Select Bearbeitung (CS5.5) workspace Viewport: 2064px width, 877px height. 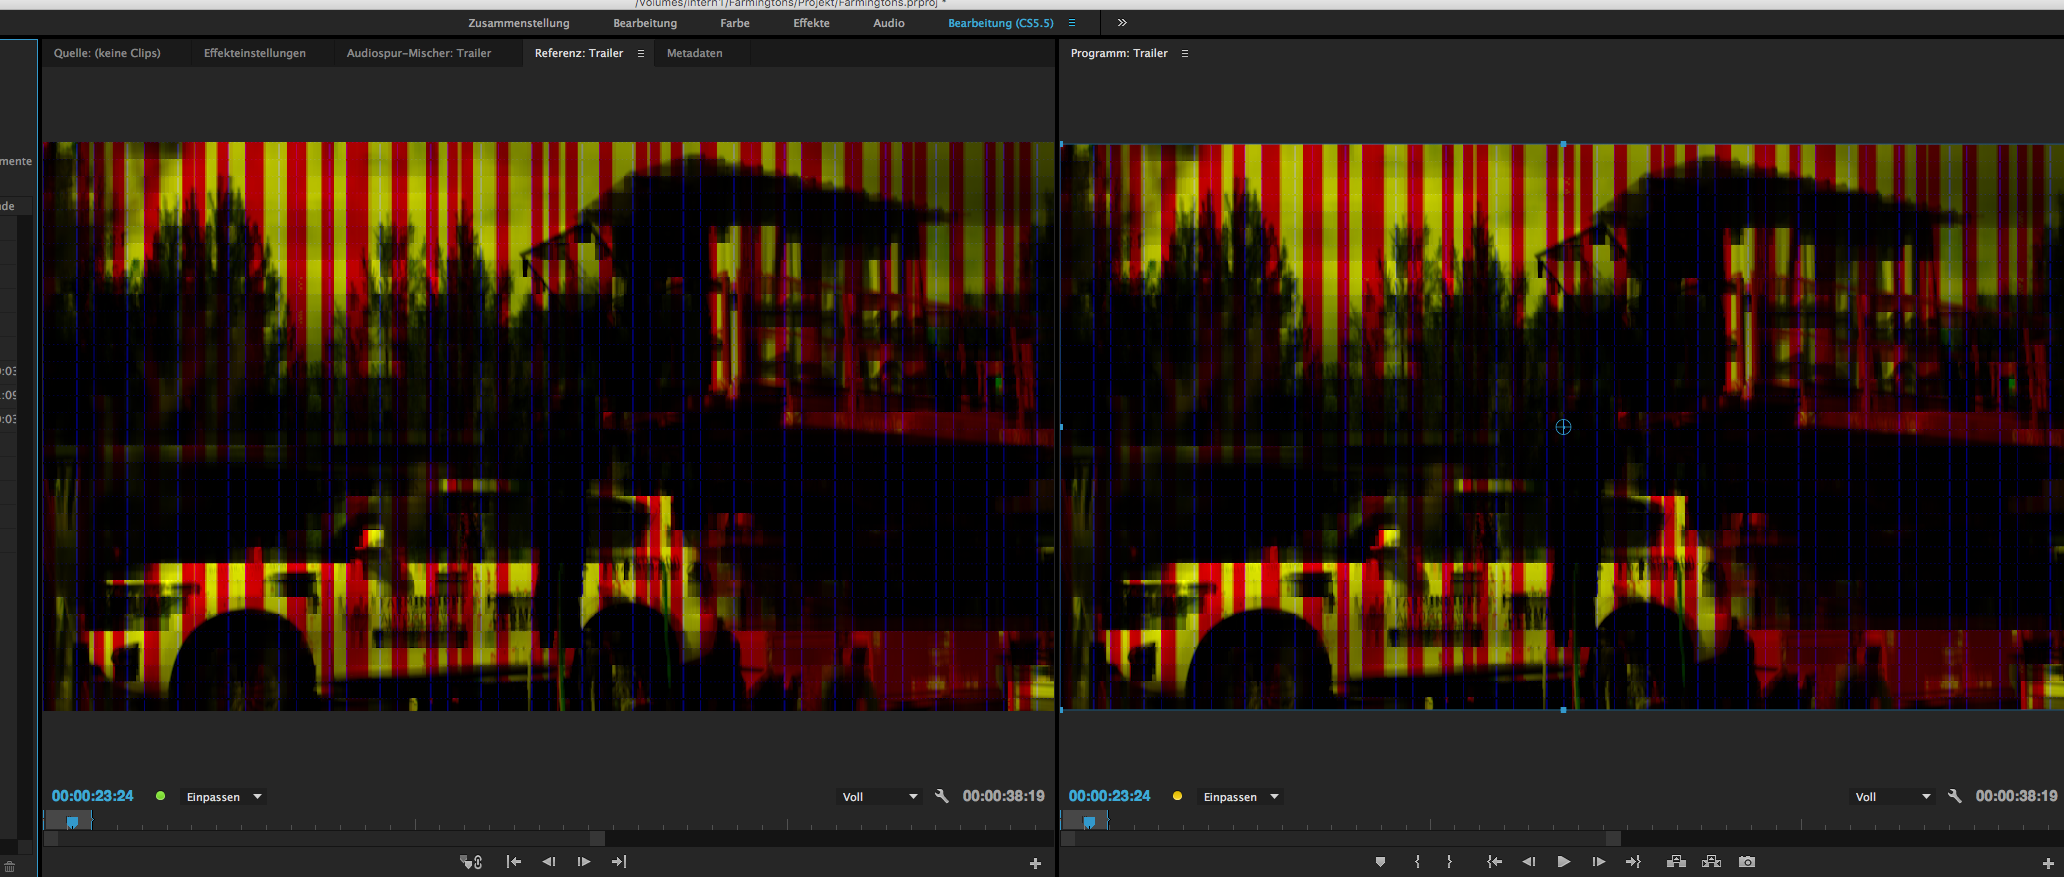tap(1001, 23)
